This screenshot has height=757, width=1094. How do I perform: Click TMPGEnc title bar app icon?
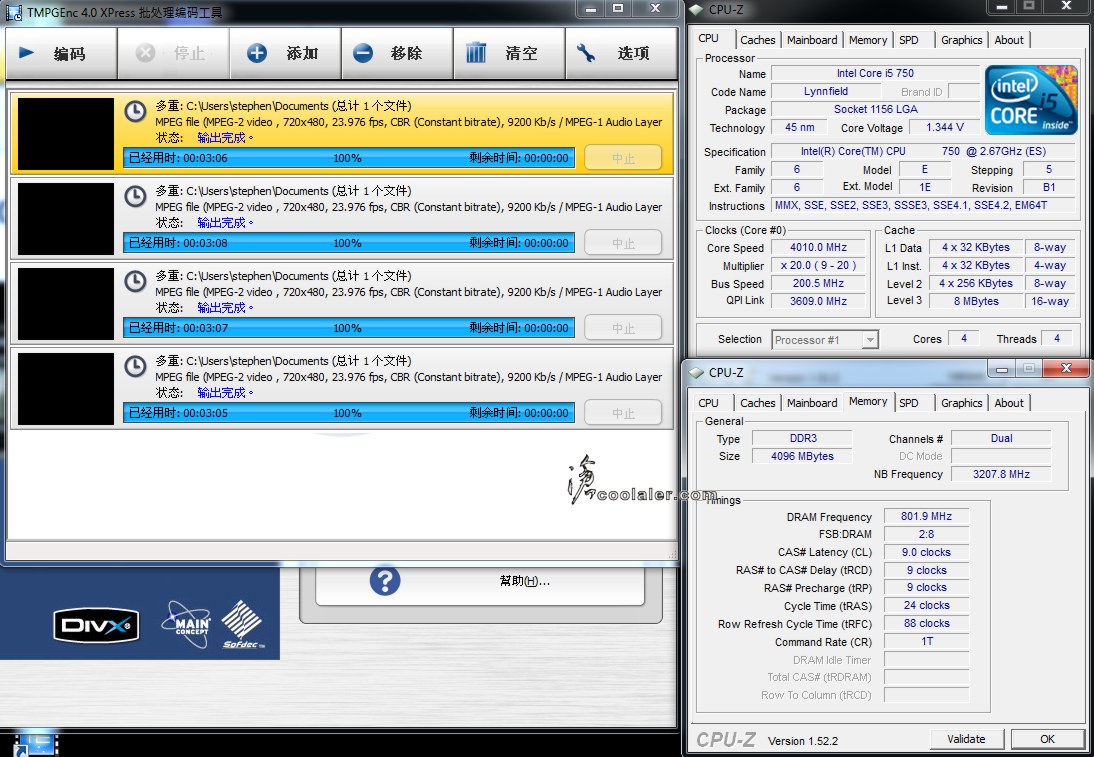tap(14, 12)
